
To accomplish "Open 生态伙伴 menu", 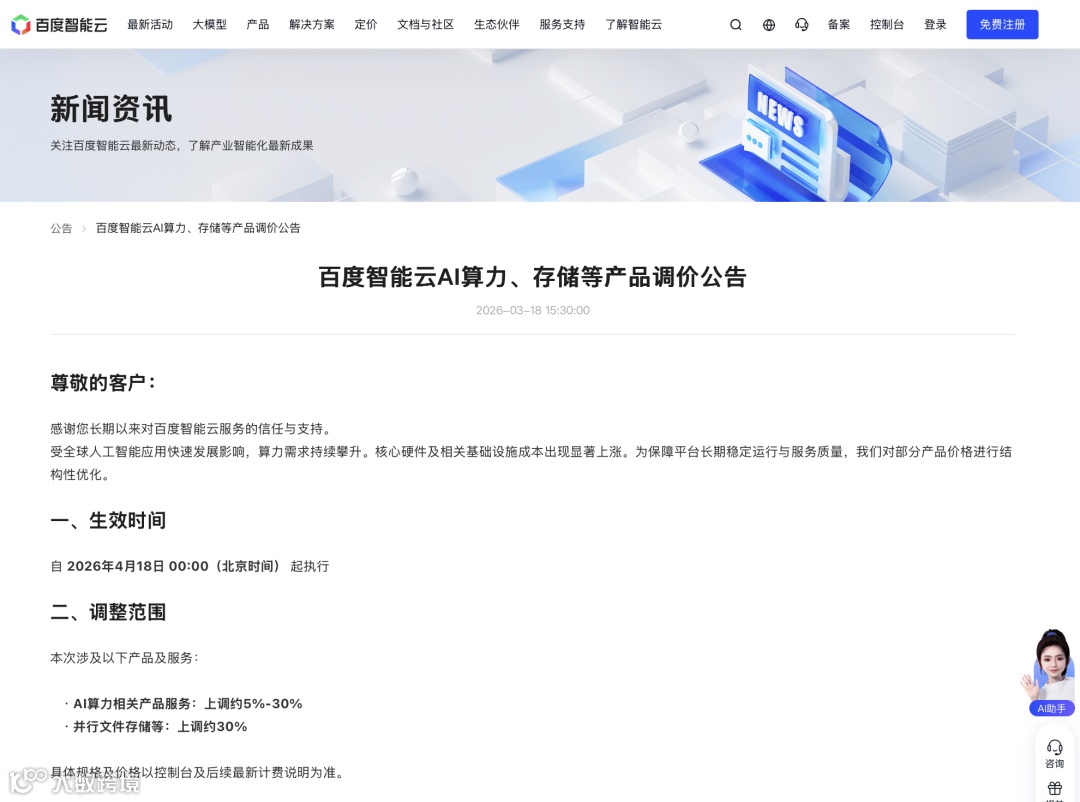I will (x=497, y=25).
